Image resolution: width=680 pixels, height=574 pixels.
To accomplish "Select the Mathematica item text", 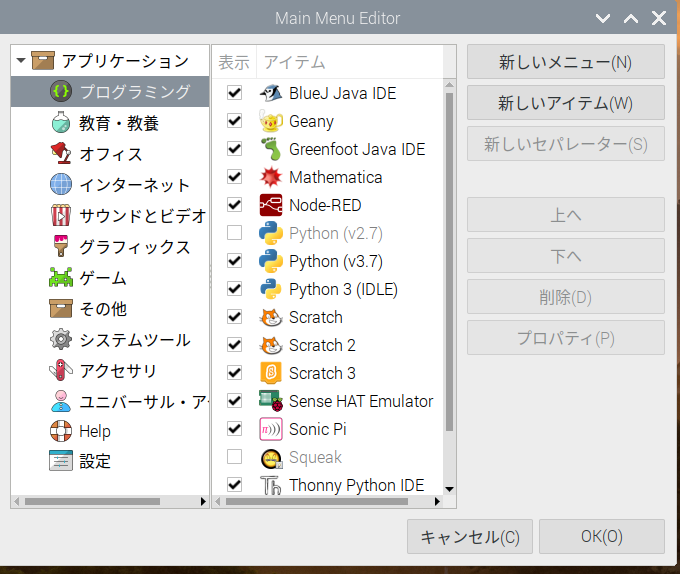I will pos(336,177).
